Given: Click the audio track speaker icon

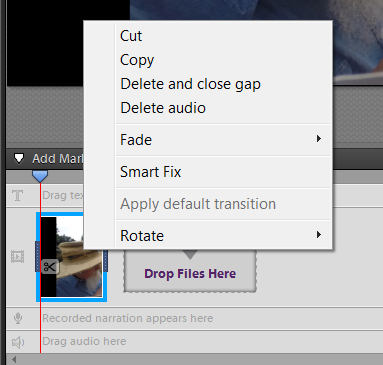Looking at the screenshot, I should pos(18,342).
